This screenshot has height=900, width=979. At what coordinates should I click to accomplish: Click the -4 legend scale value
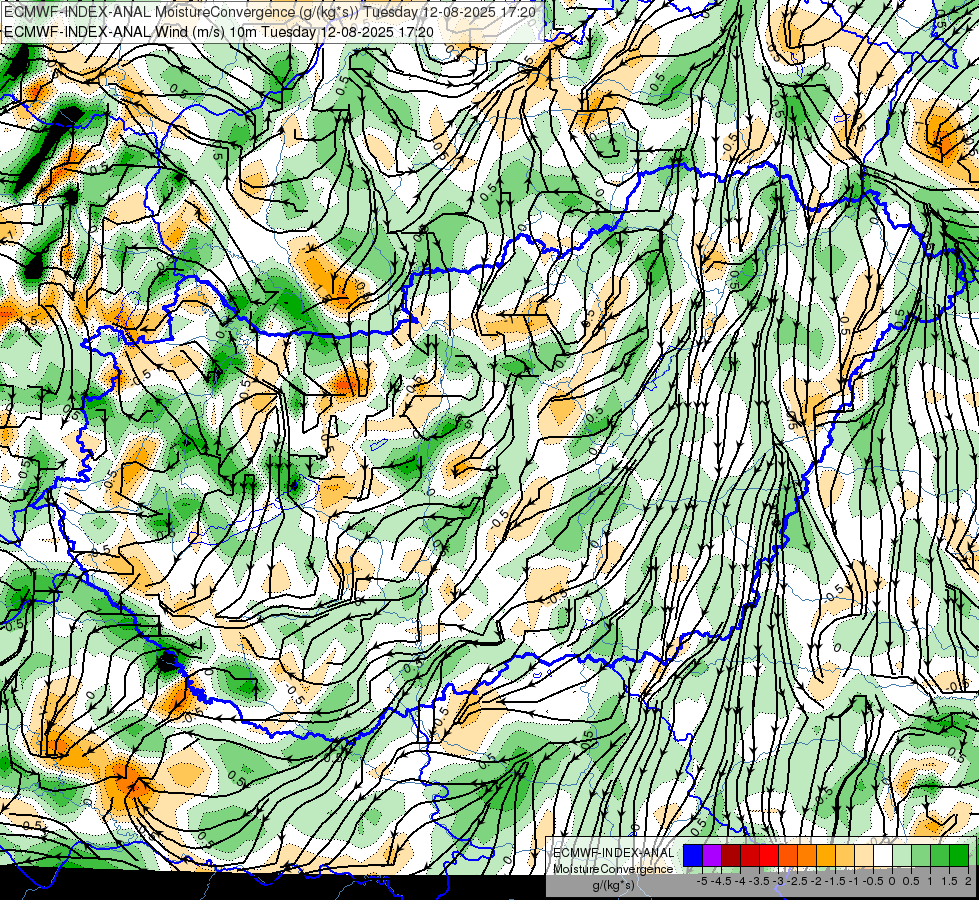pos(740,881)
